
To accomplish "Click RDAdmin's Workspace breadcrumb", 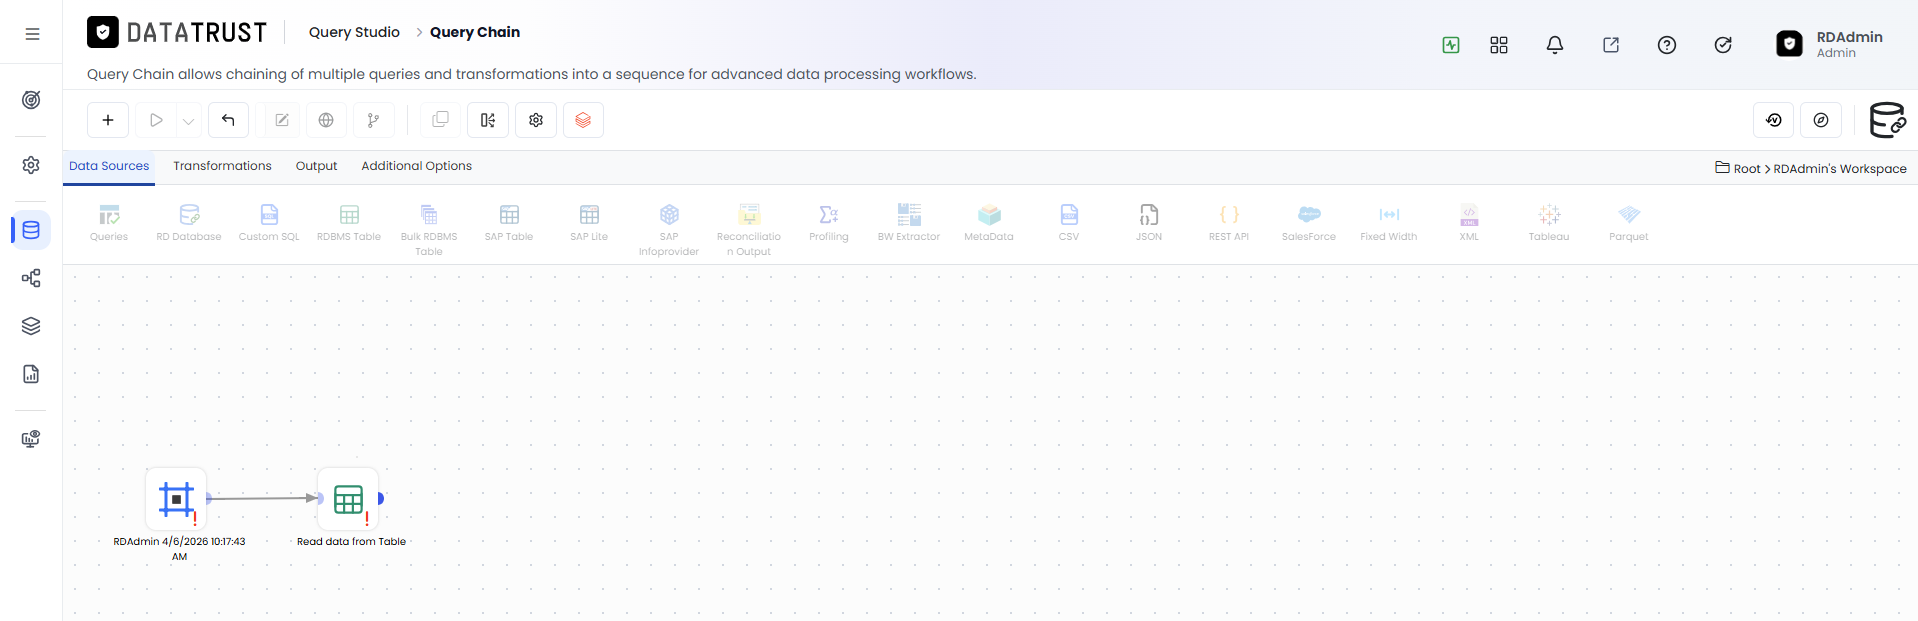I will coord(1840,169).
